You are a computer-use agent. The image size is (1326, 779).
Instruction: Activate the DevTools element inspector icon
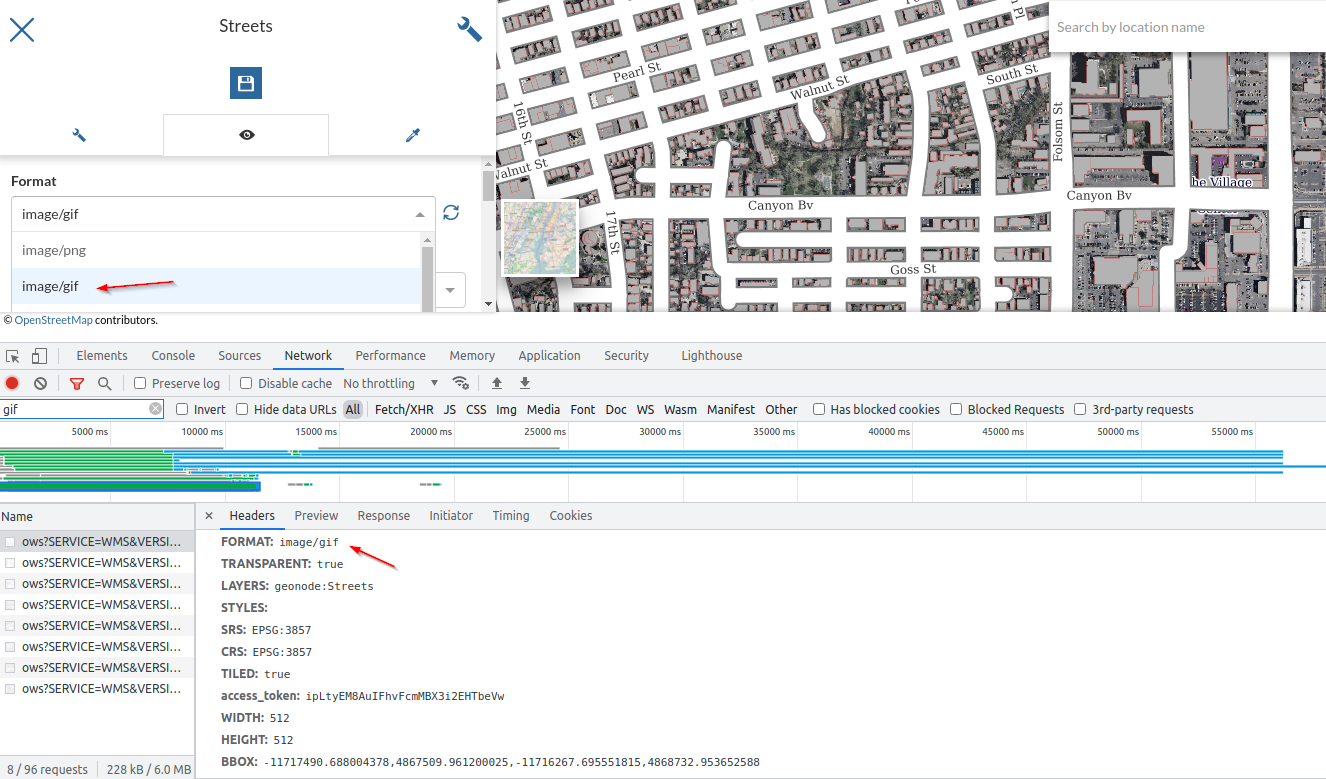[x=13, y=356]
